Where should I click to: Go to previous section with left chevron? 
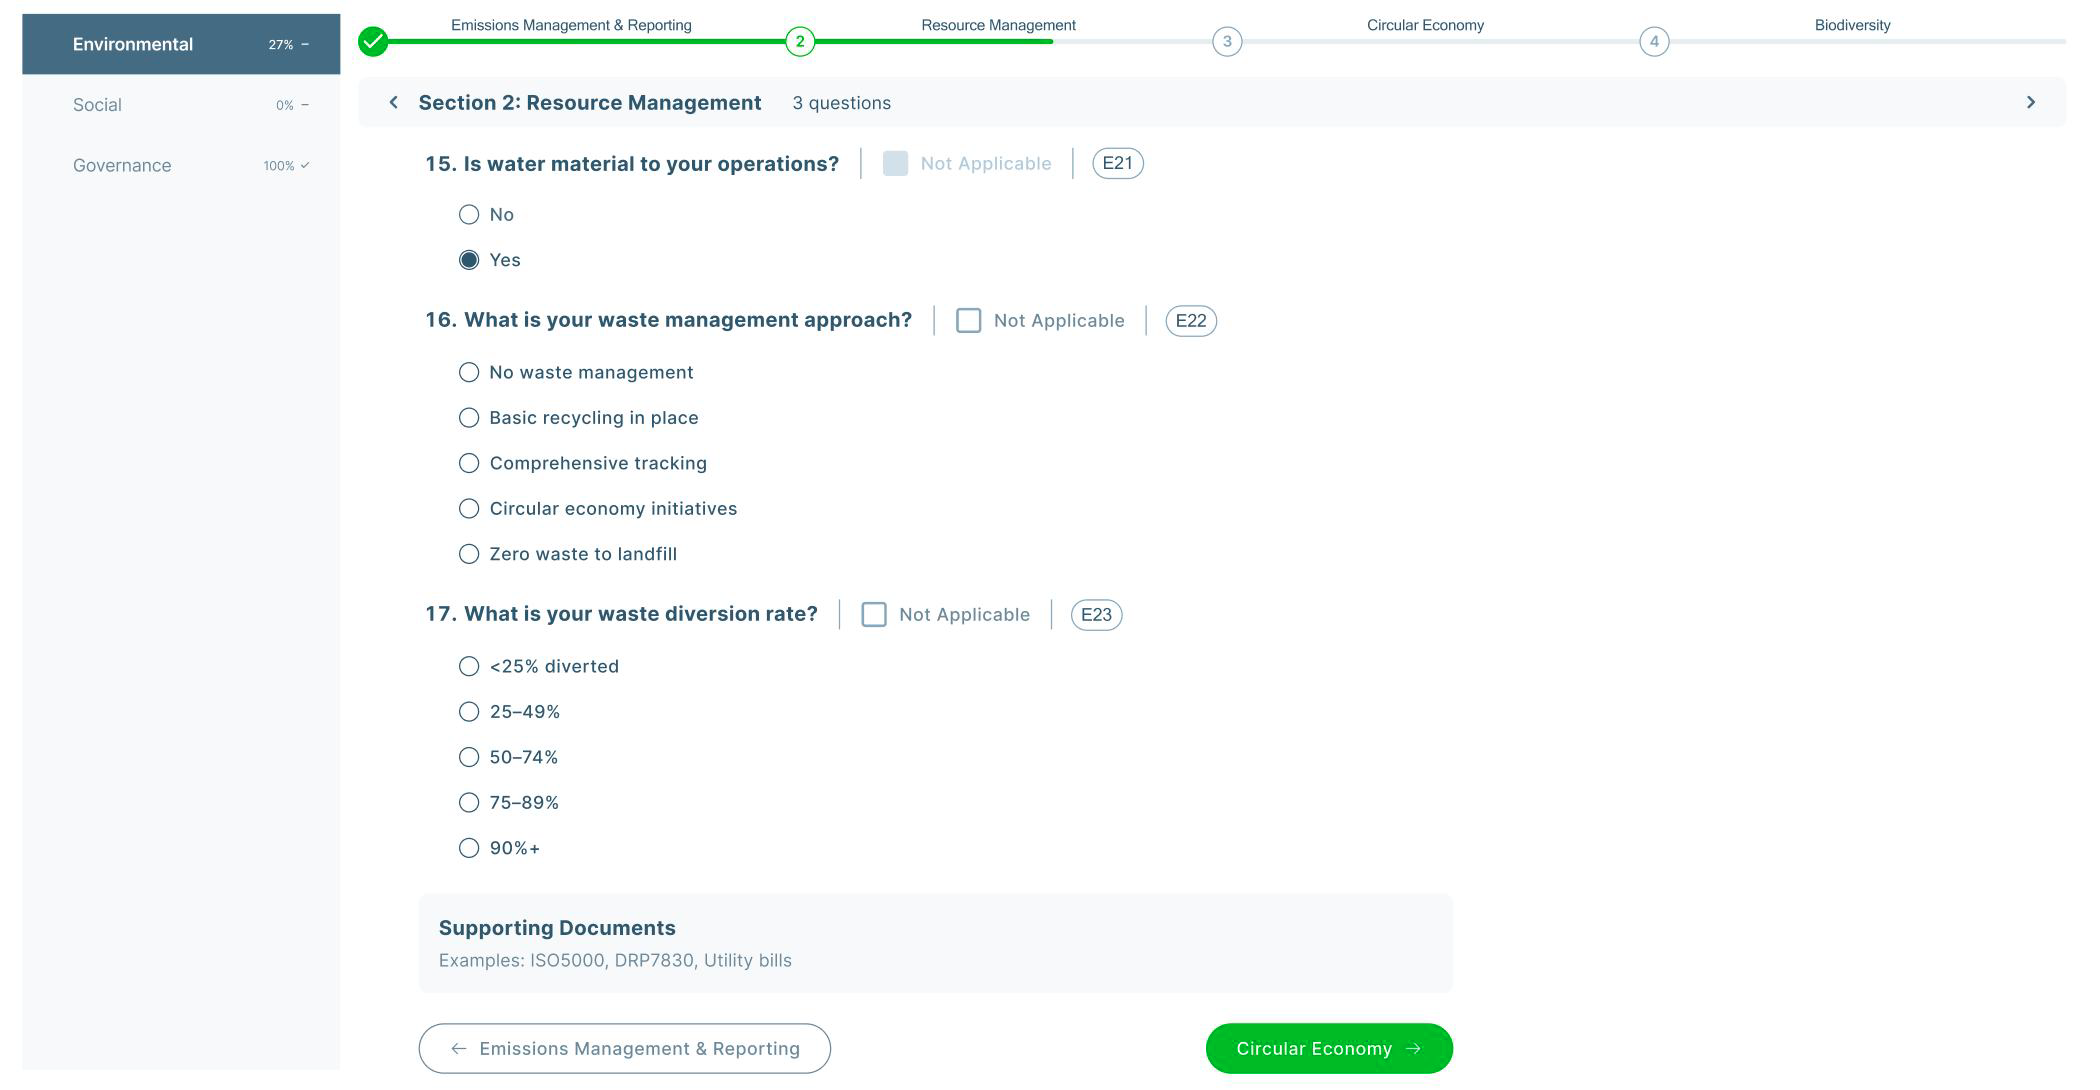click(394, 102)
